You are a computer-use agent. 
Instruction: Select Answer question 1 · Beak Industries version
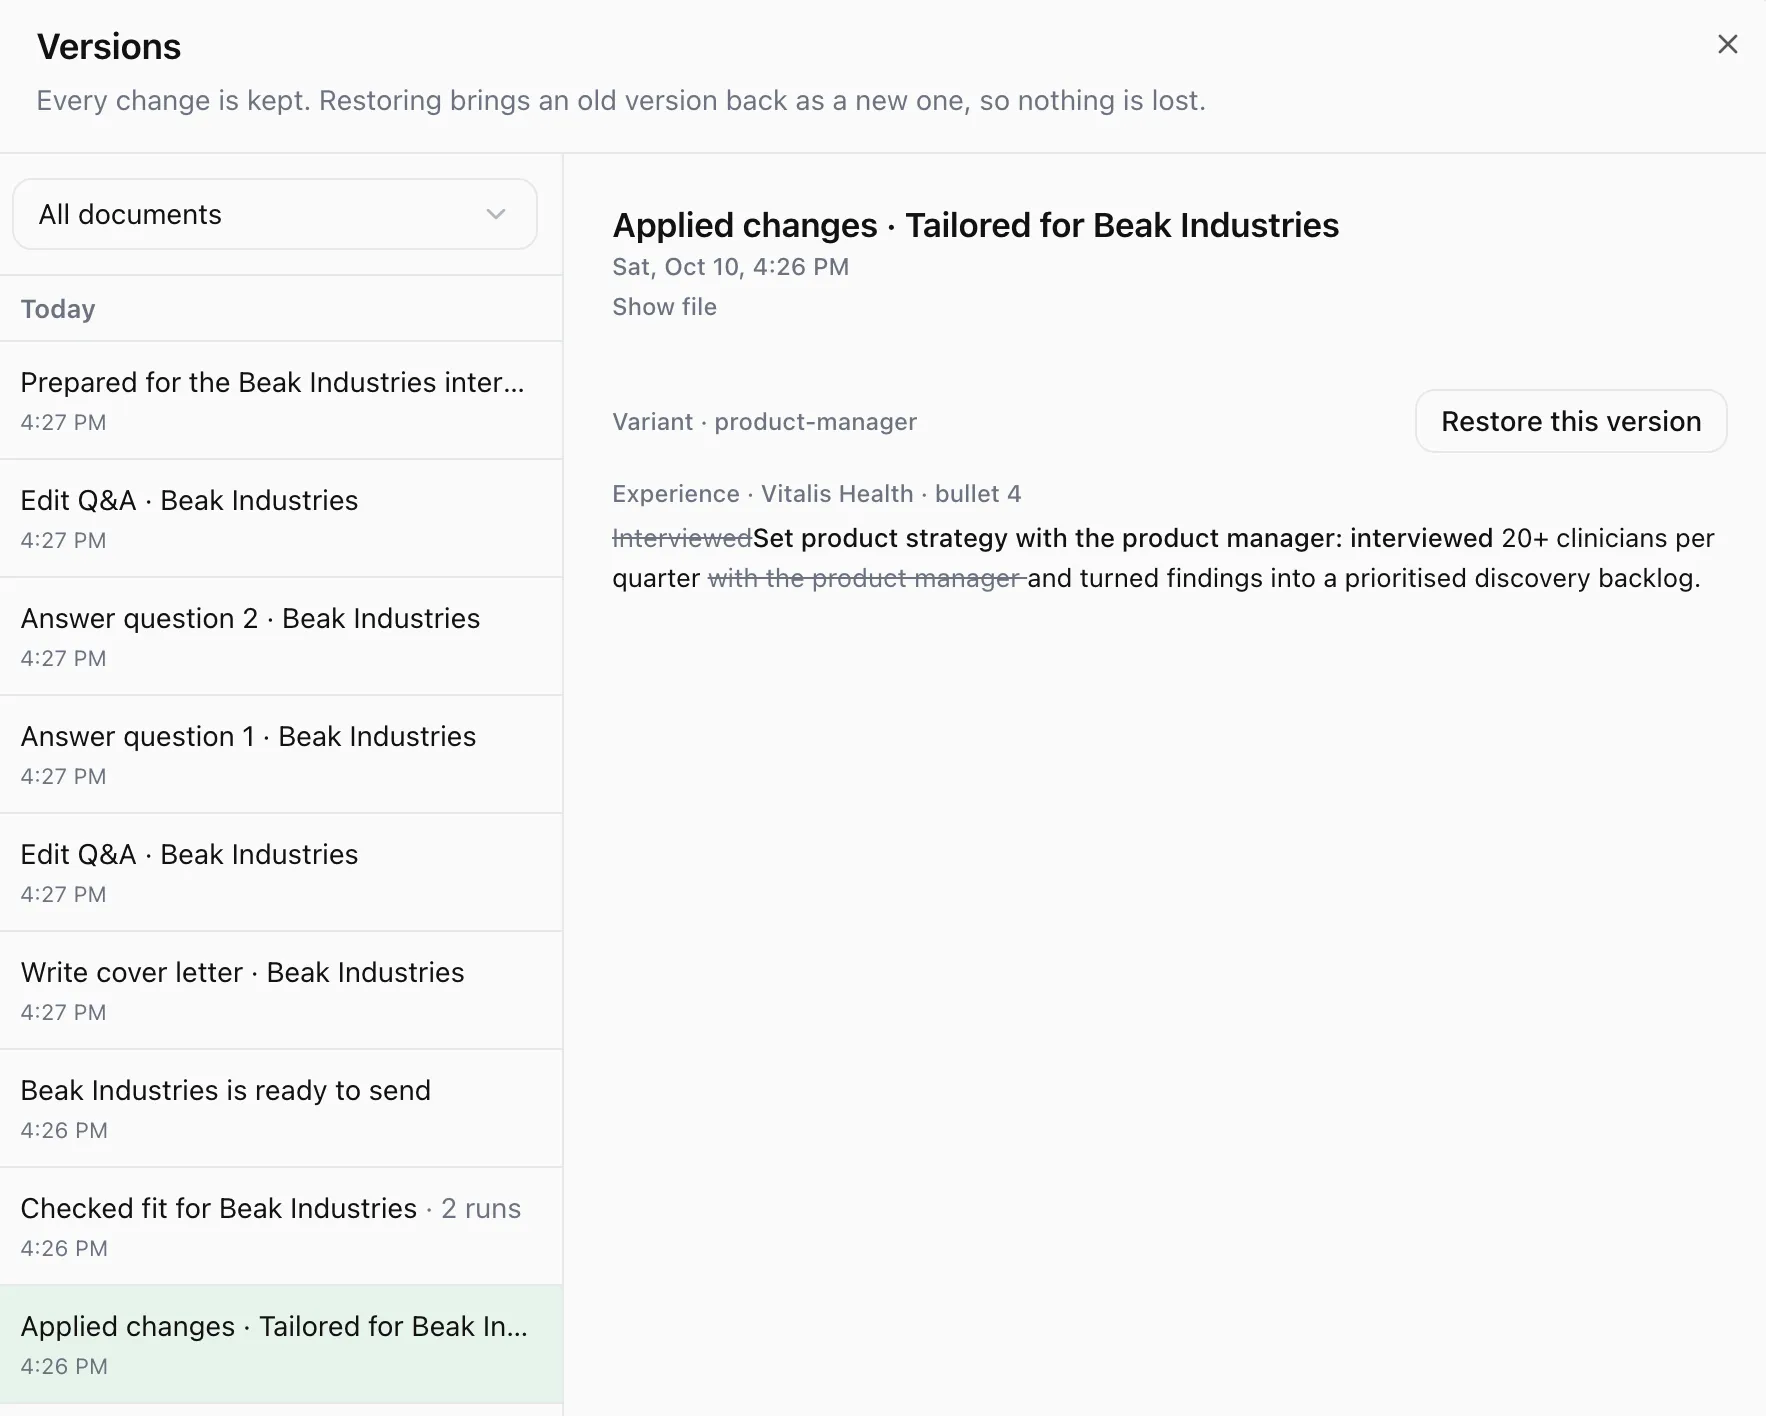coord(281,754)
